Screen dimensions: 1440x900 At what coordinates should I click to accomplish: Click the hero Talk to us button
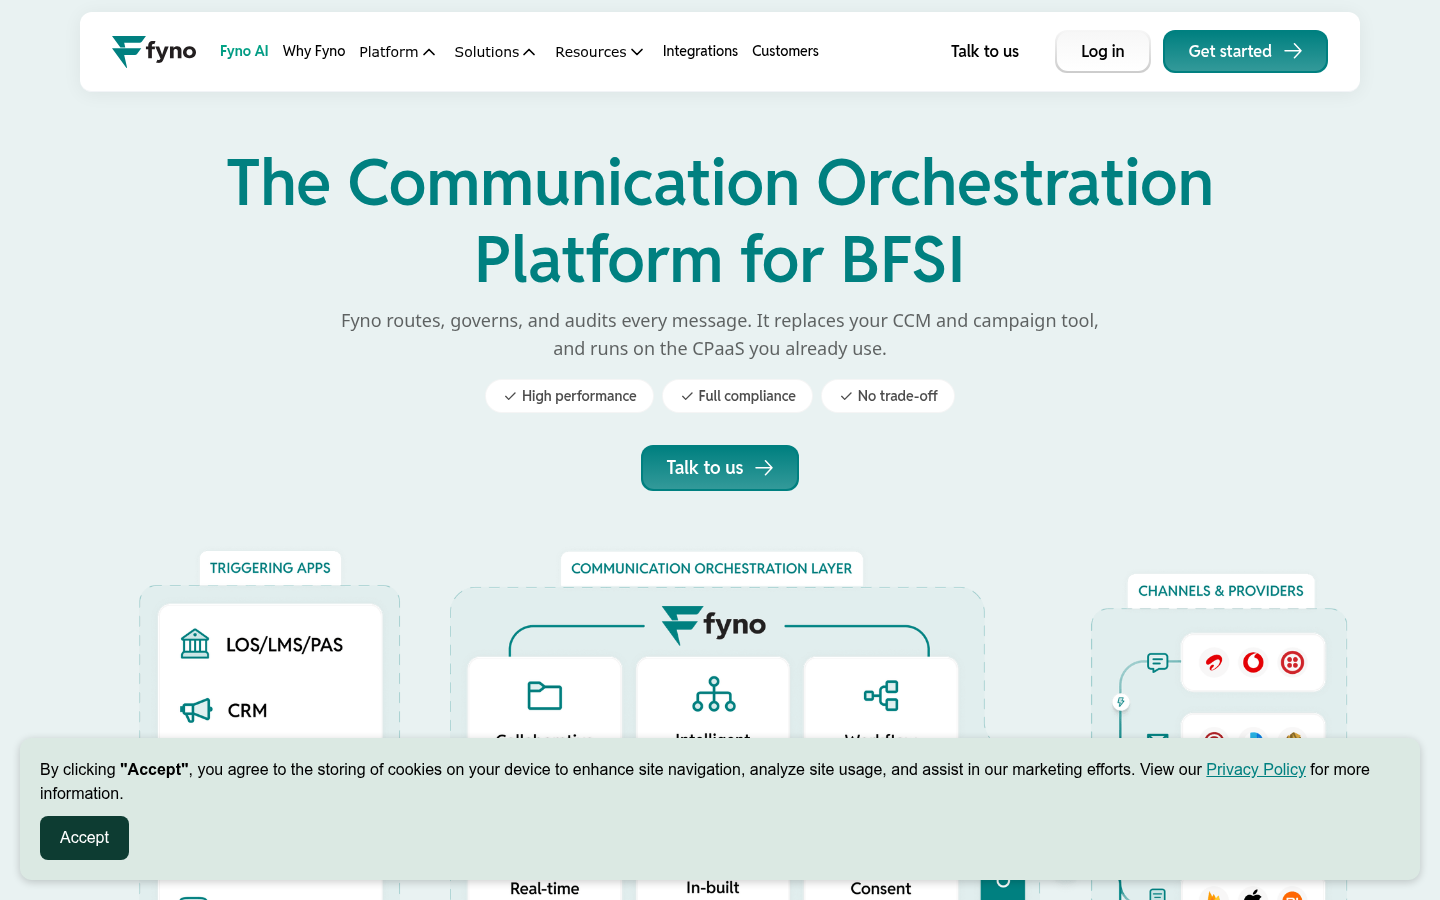(x=720, y=468)
